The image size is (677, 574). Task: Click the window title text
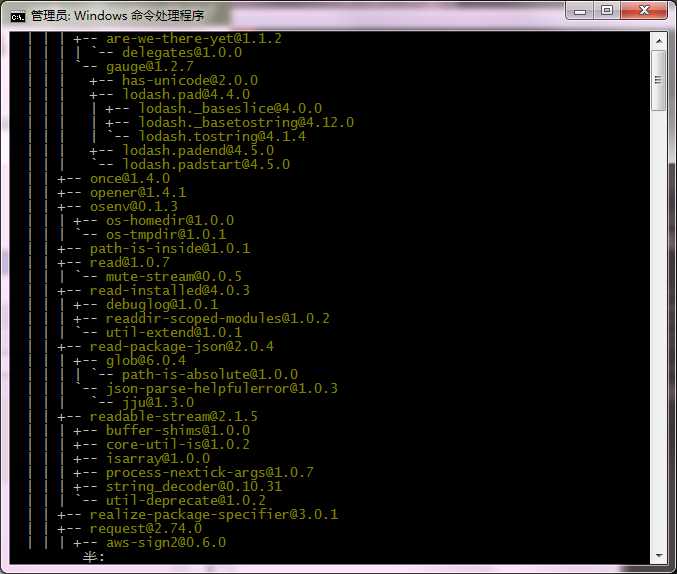pyautogui.click(x=117, y=16)
